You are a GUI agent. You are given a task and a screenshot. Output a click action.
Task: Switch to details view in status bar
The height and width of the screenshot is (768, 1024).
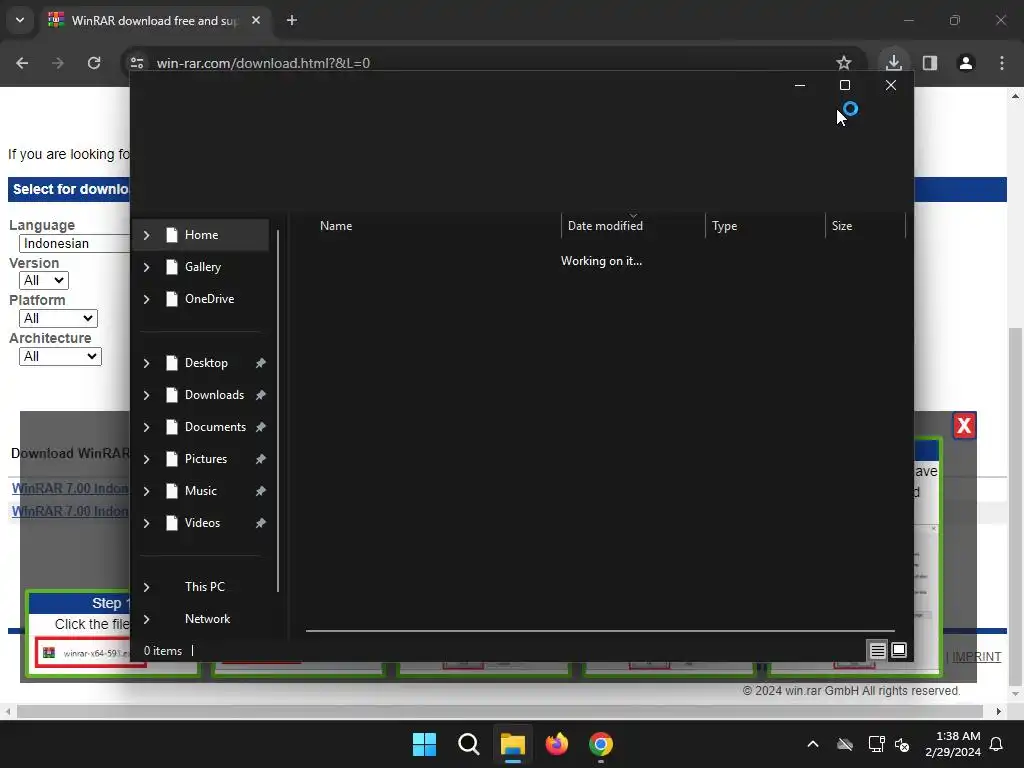(x=877, y=650)
